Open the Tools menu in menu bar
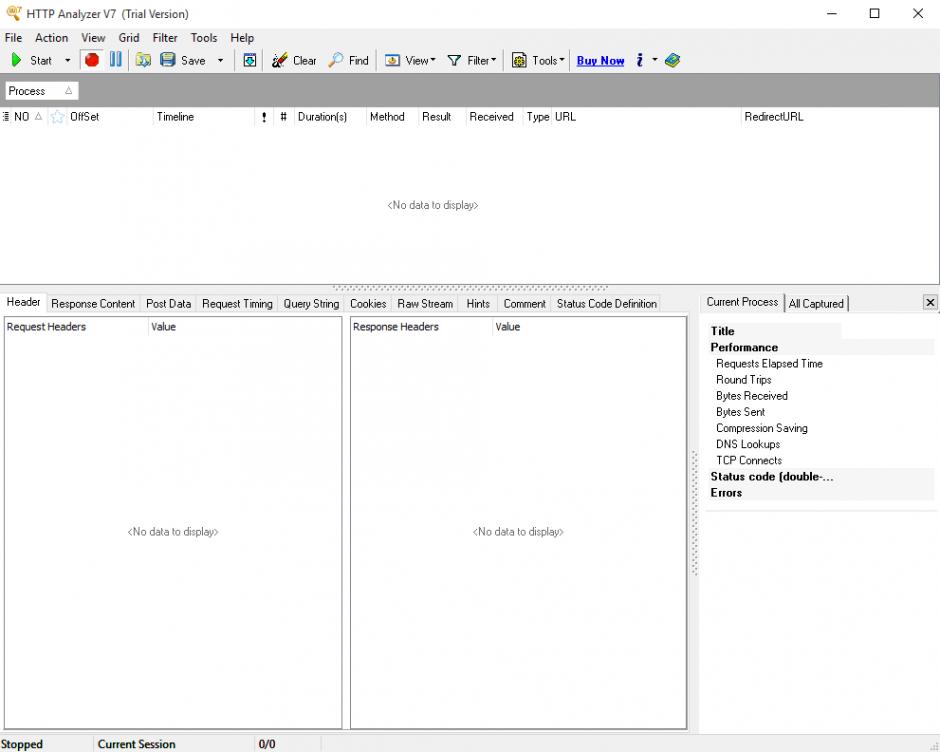The image size is (940, 752). pyautogui.click(x=204, y=38)
